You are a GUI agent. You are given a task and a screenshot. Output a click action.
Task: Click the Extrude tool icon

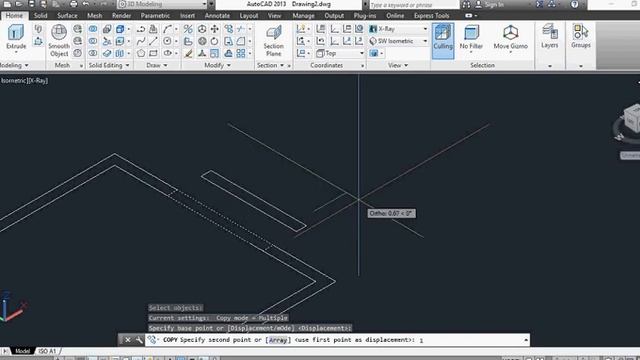point(16,33)
